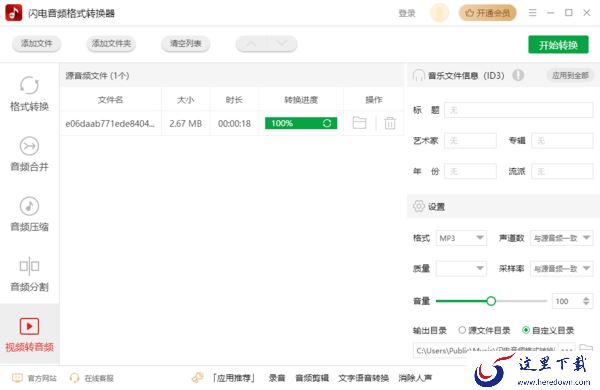
Task: Click the 闪电音频格式转换器 app logo
Action: 13,13
